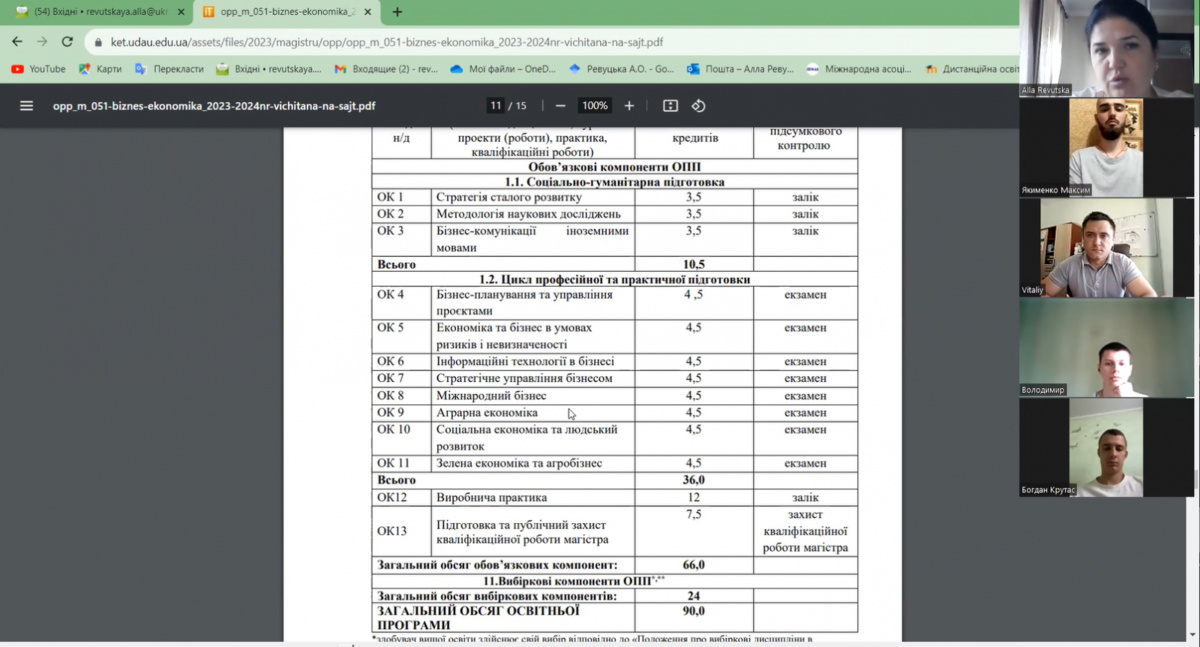The image size is (1200, 647).
Task: Select Alla Revutska video thumbnail
Action: [x=1106, y=48]
